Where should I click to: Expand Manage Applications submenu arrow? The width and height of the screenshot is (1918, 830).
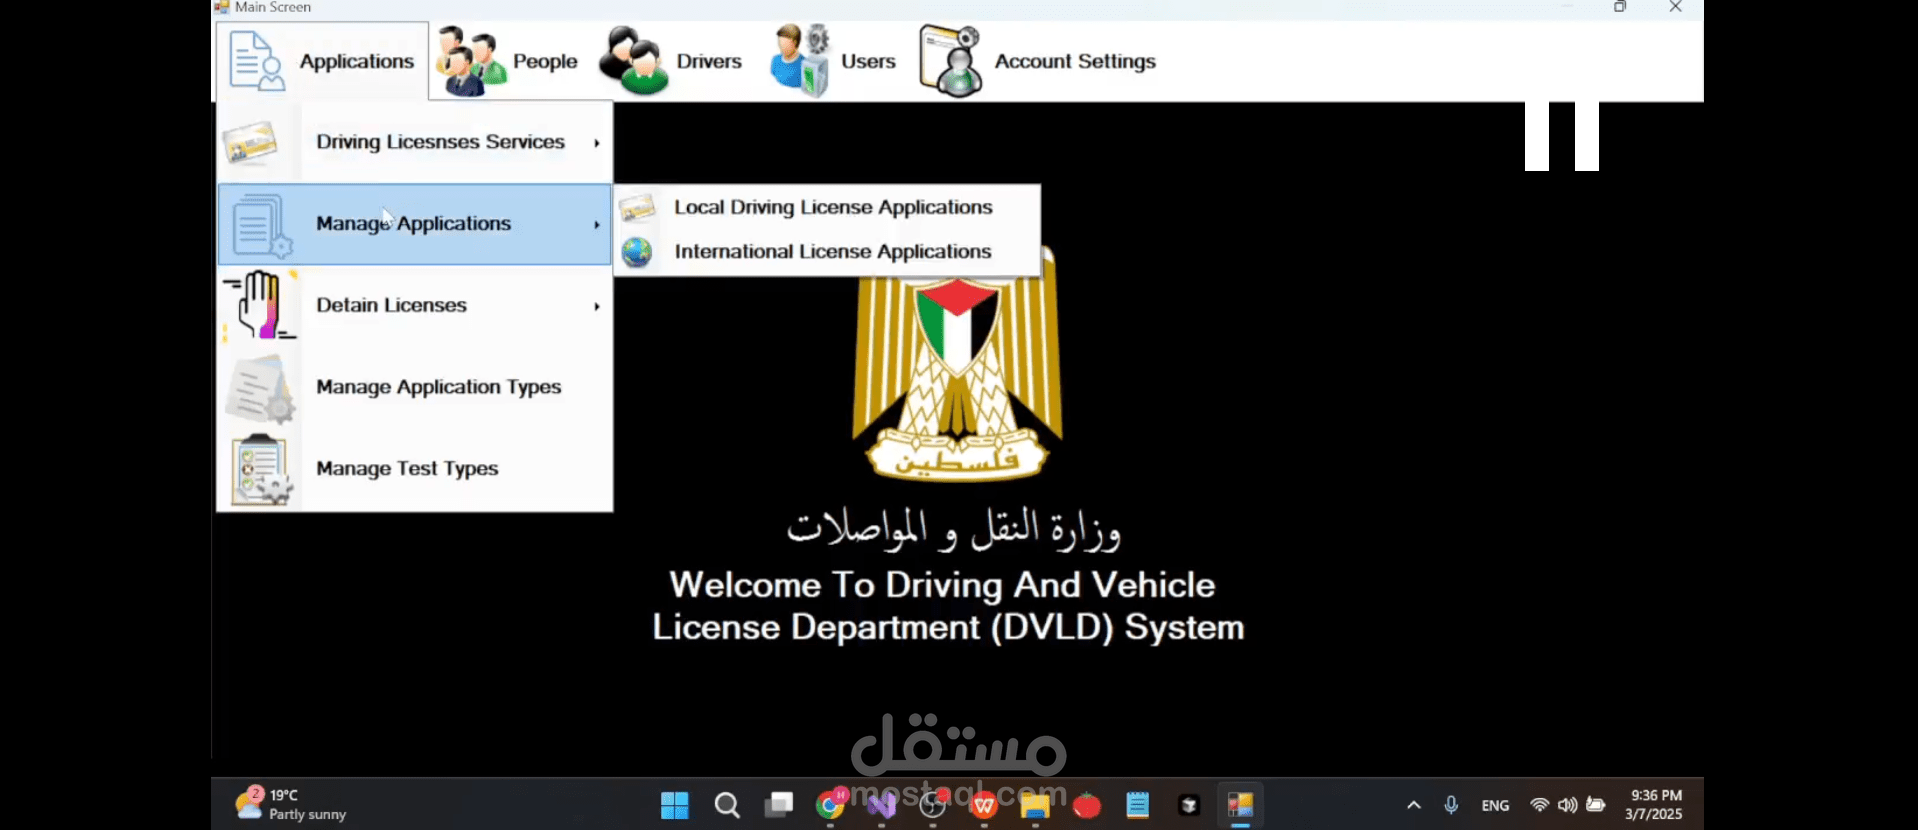(597, 225)
